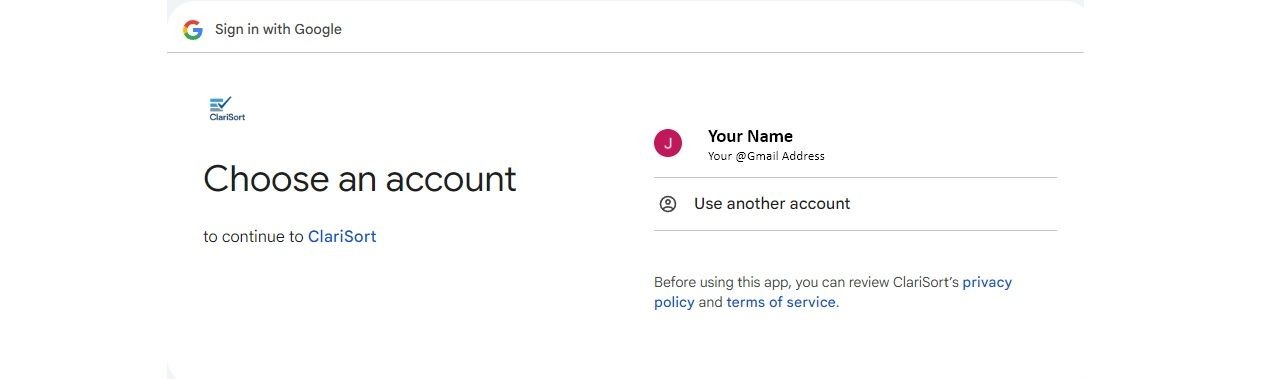
Task: Click the word 'policy' on the second line
Action: [x=674, y=302]
